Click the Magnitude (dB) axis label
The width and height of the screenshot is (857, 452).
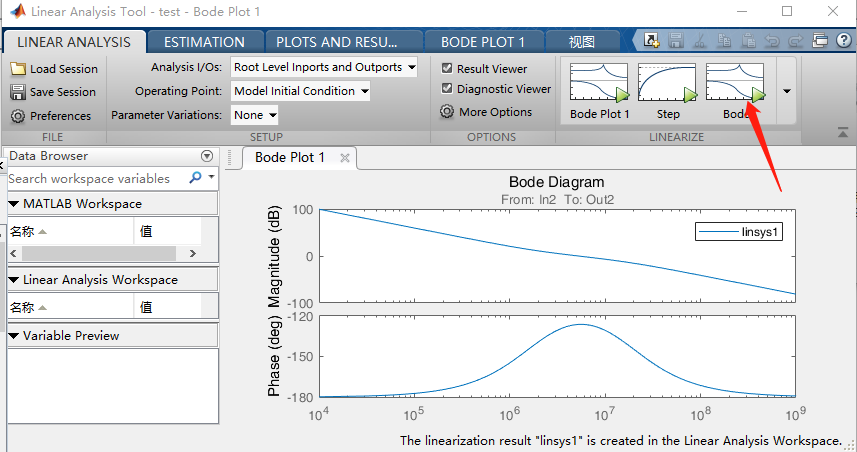point(274,257)
